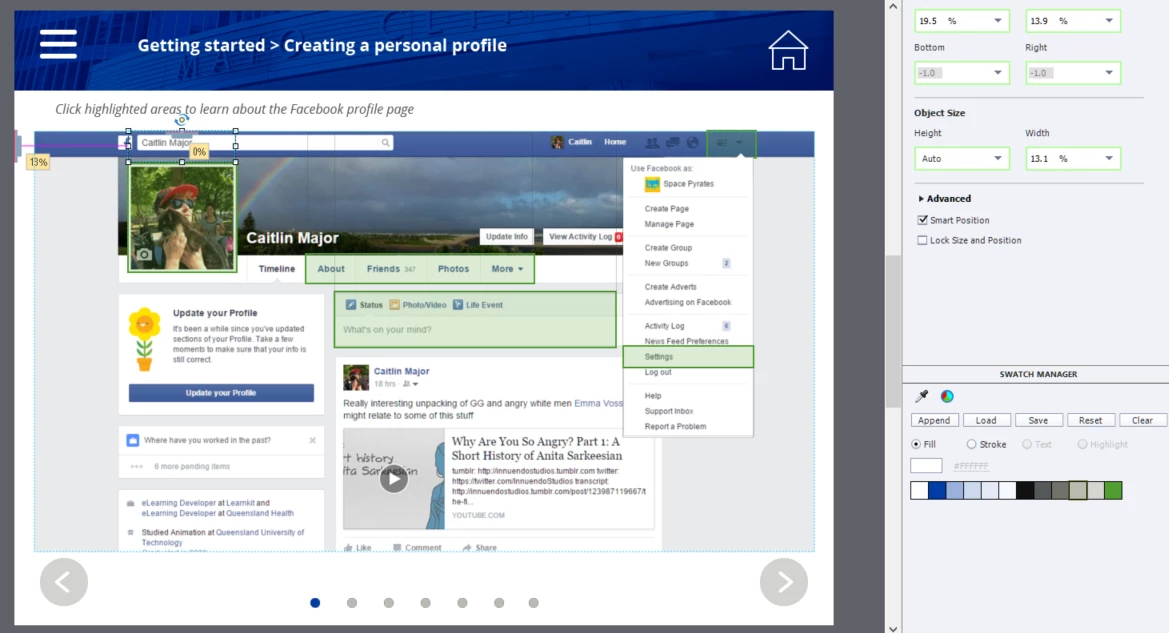
Task: Open the hamburger menu icon in slide header
Action: pos(58,44)
